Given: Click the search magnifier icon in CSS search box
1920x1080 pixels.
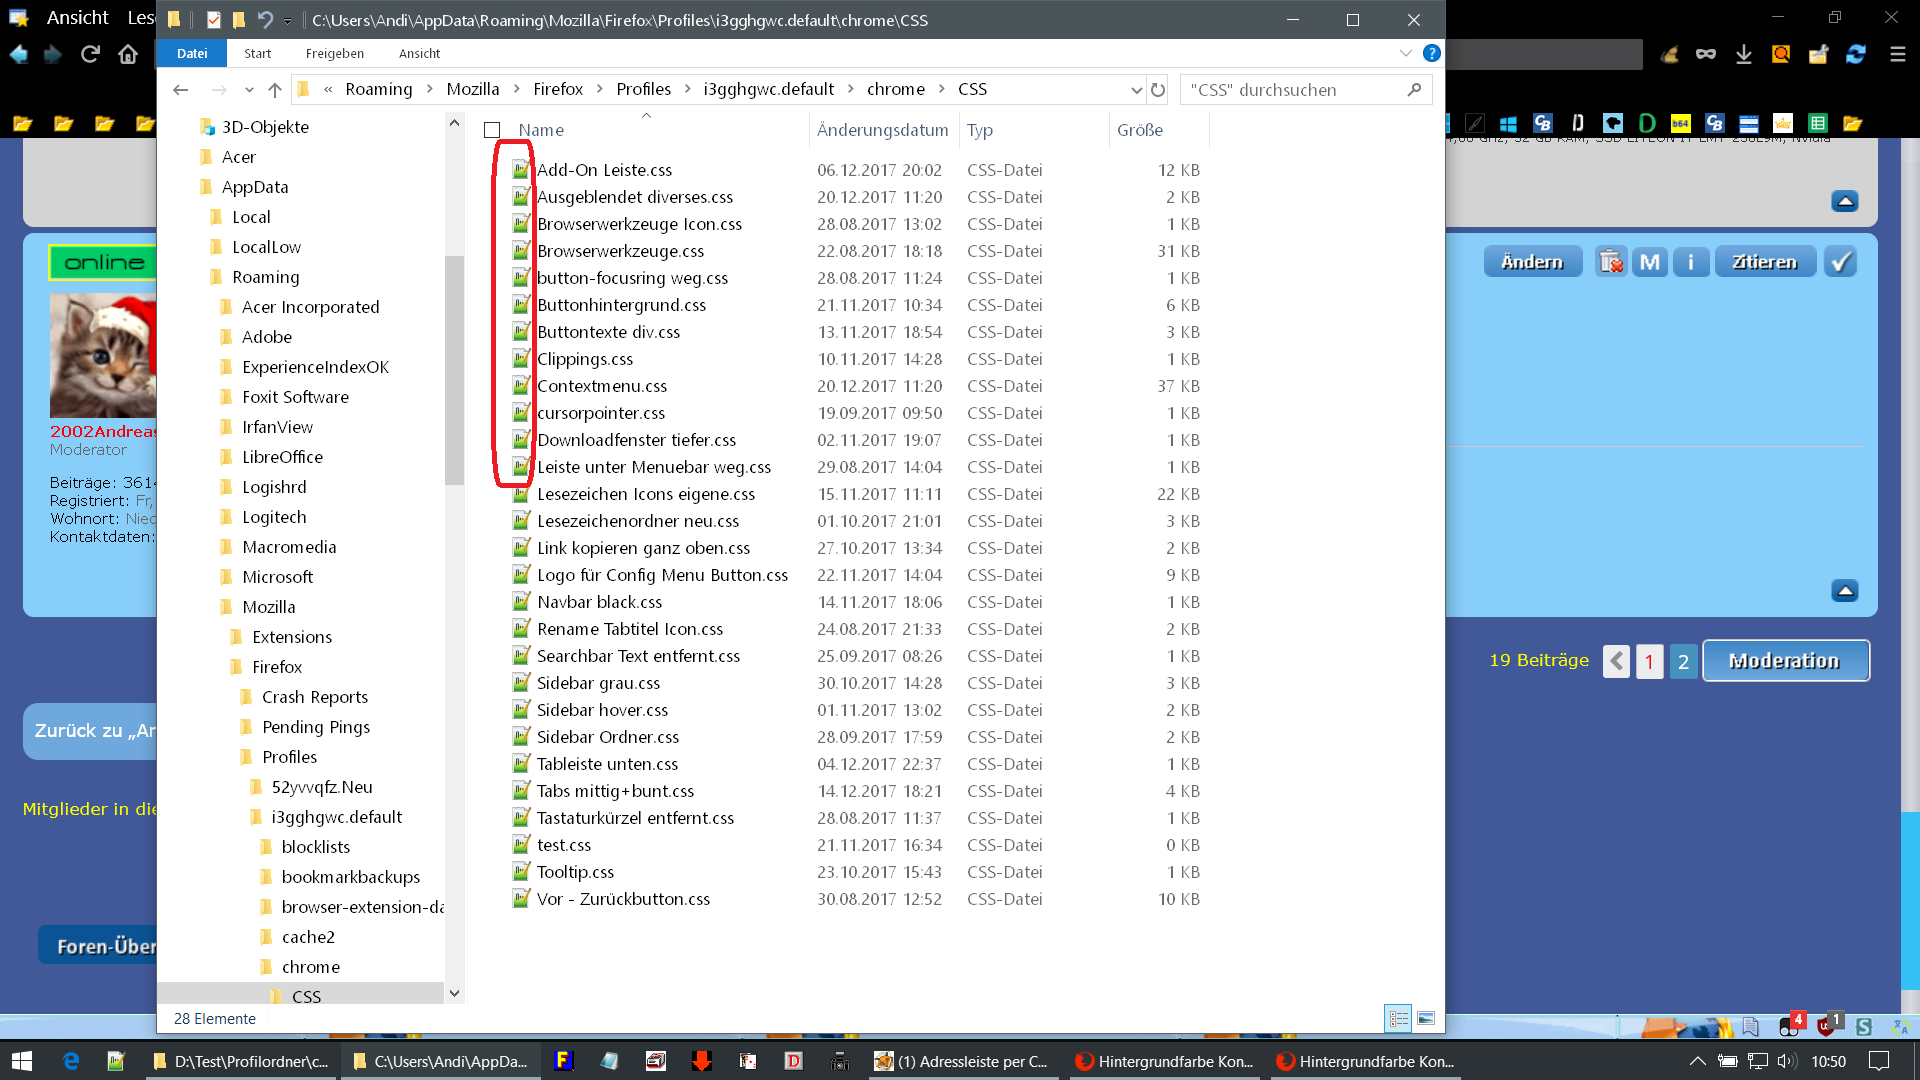Looking at the screenshot, I should [1414, 90].
